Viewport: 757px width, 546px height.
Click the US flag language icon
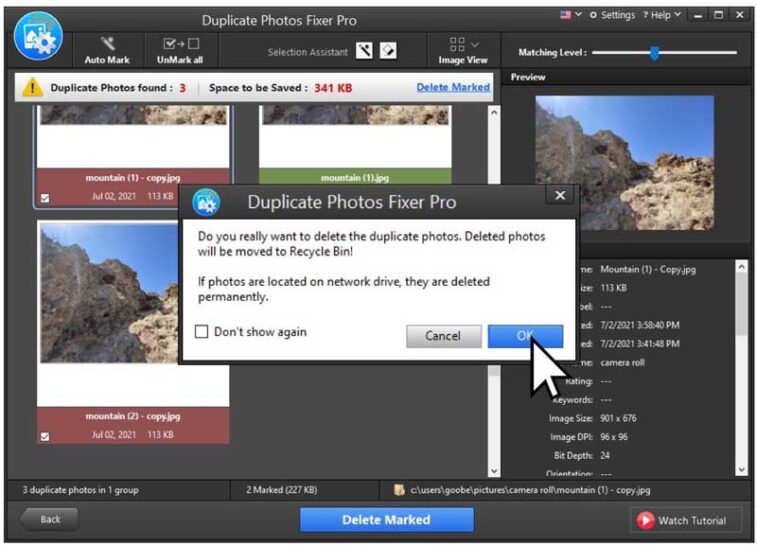tap(565, 14)
